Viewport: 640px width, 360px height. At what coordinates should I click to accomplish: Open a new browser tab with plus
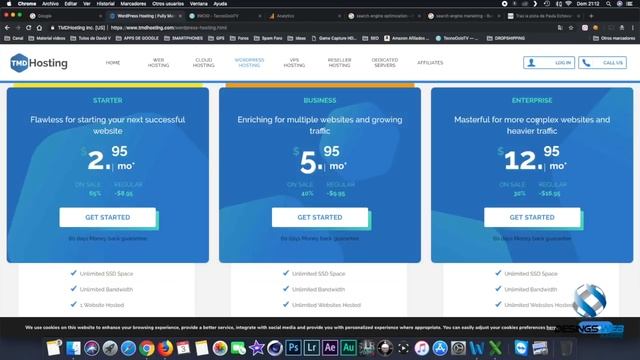point(591,16)
